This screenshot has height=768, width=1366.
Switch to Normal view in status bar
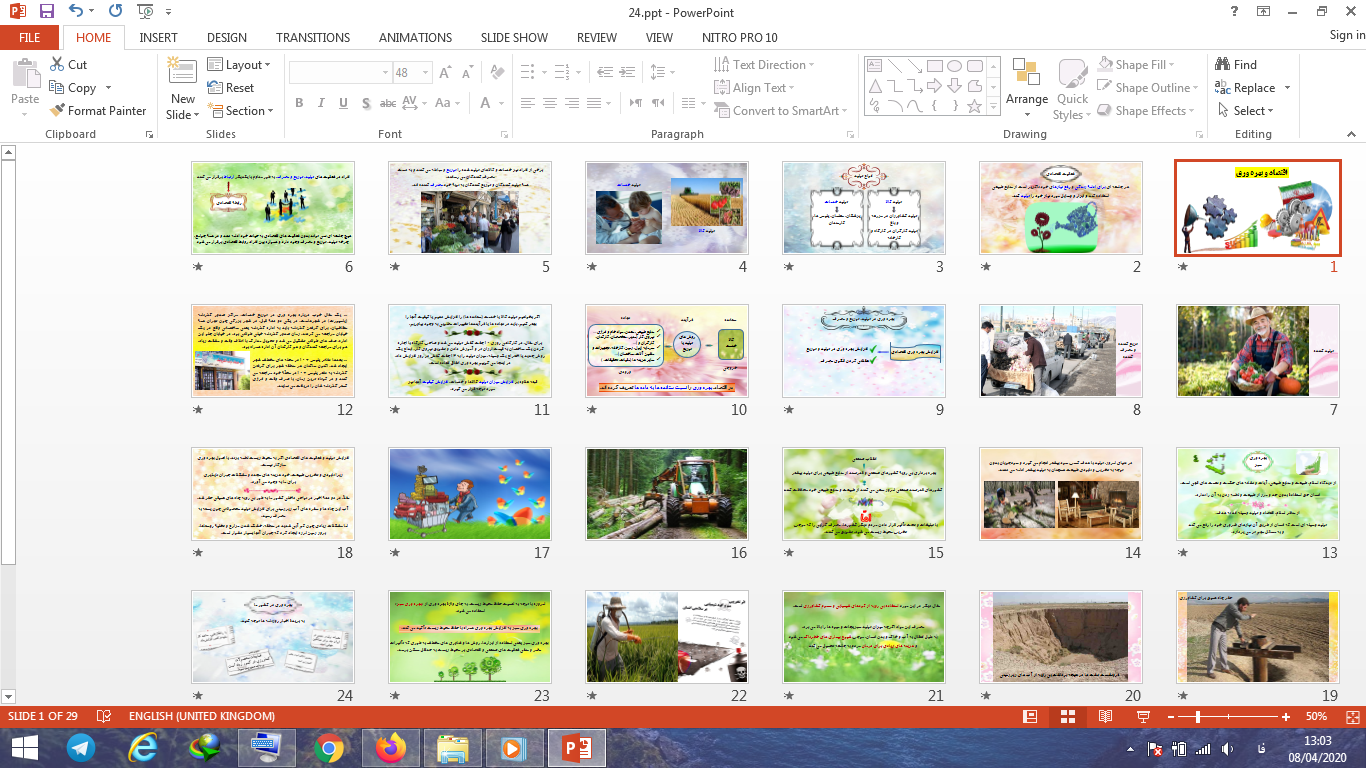pos(1030,717)
